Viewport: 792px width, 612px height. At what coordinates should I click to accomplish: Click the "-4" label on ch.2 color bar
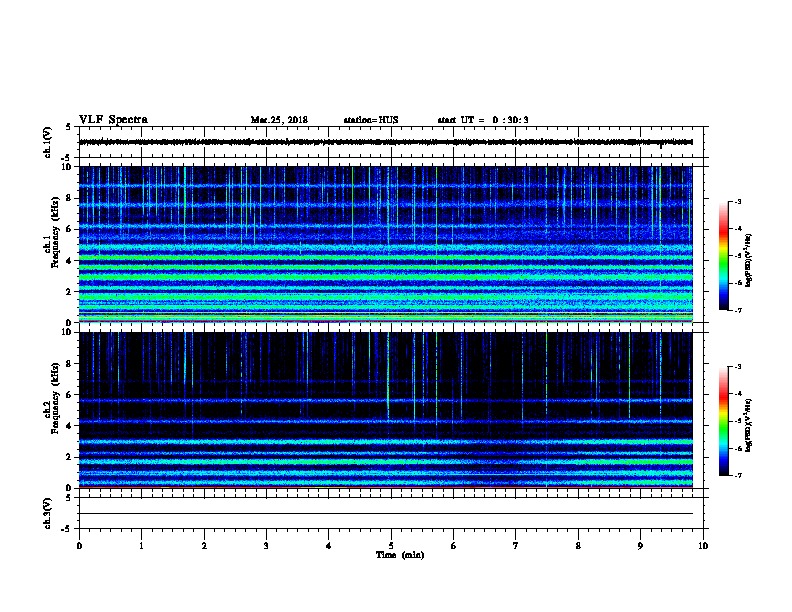[738, 394]
